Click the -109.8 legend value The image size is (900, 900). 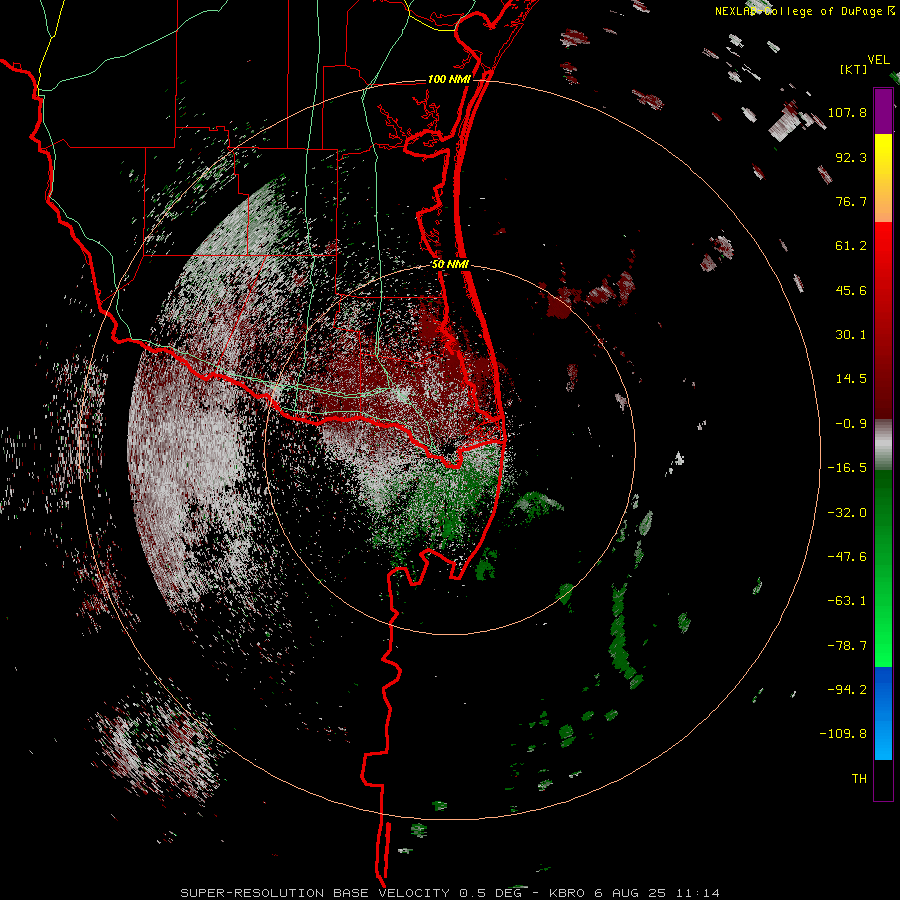pyautogui.click(x=843, y=734)
